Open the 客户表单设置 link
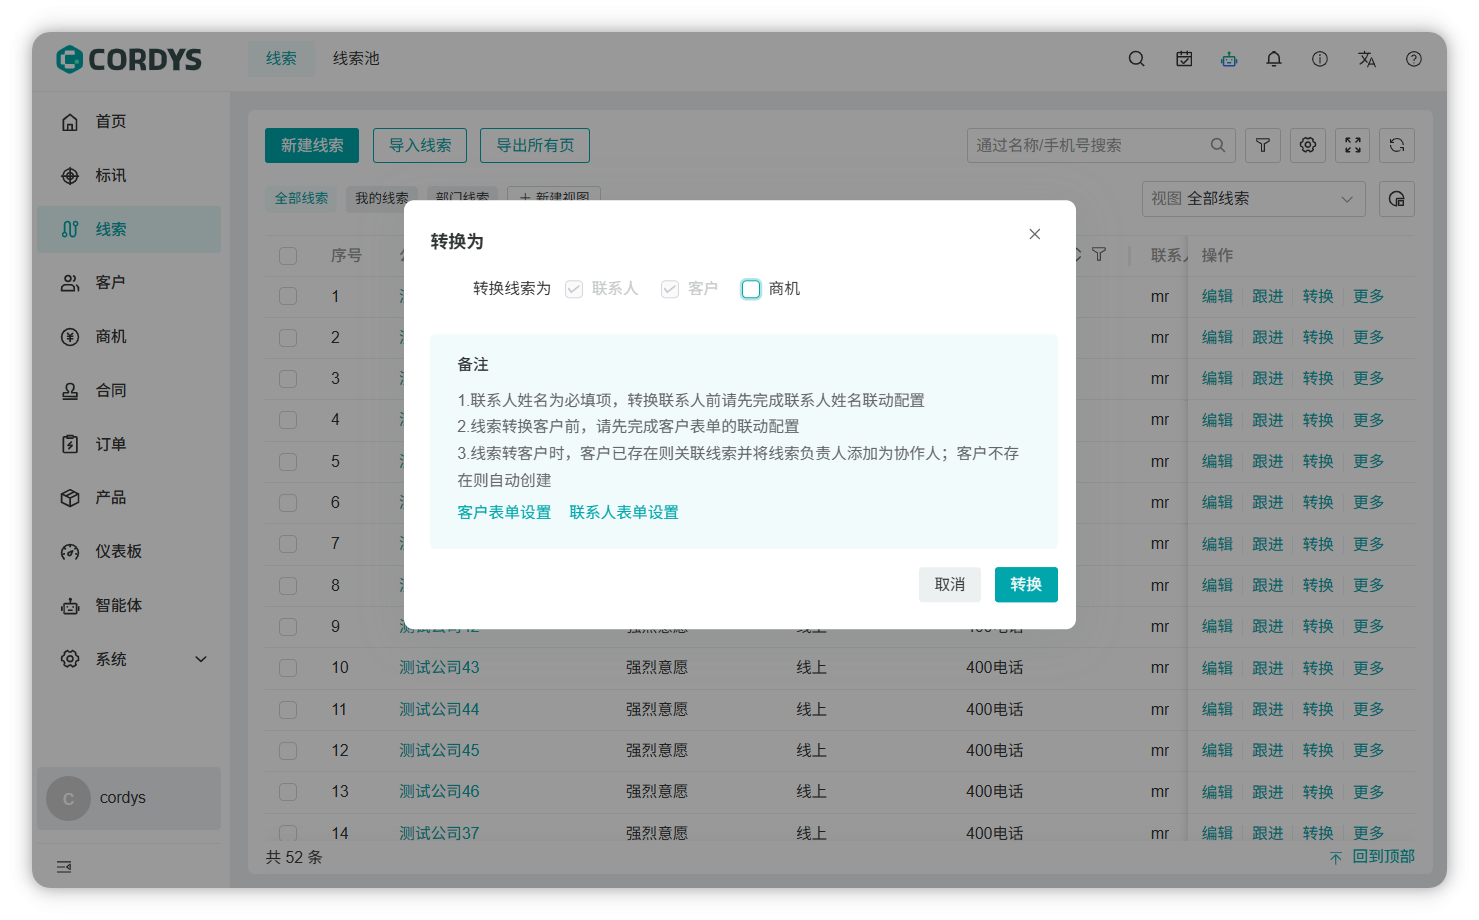Screen dimensions: 1479x920 (x=504, y=513)
